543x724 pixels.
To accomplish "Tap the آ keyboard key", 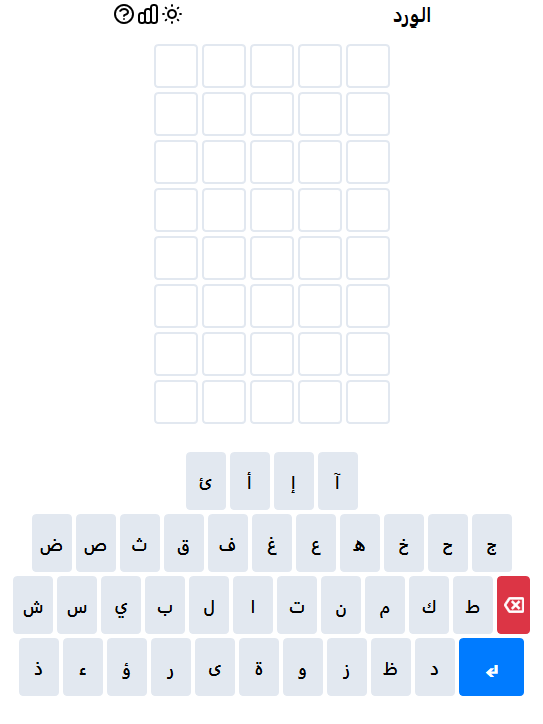I will 338,481.
